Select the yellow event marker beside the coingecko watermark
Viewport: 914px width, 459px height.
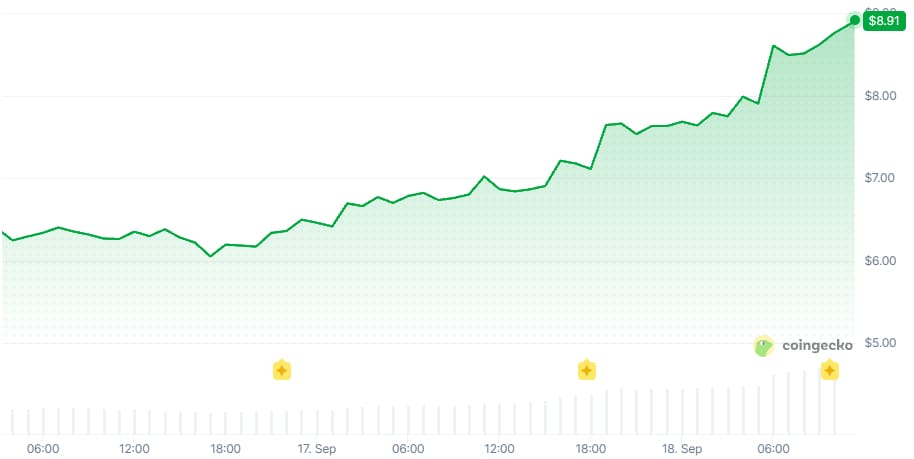829,370
